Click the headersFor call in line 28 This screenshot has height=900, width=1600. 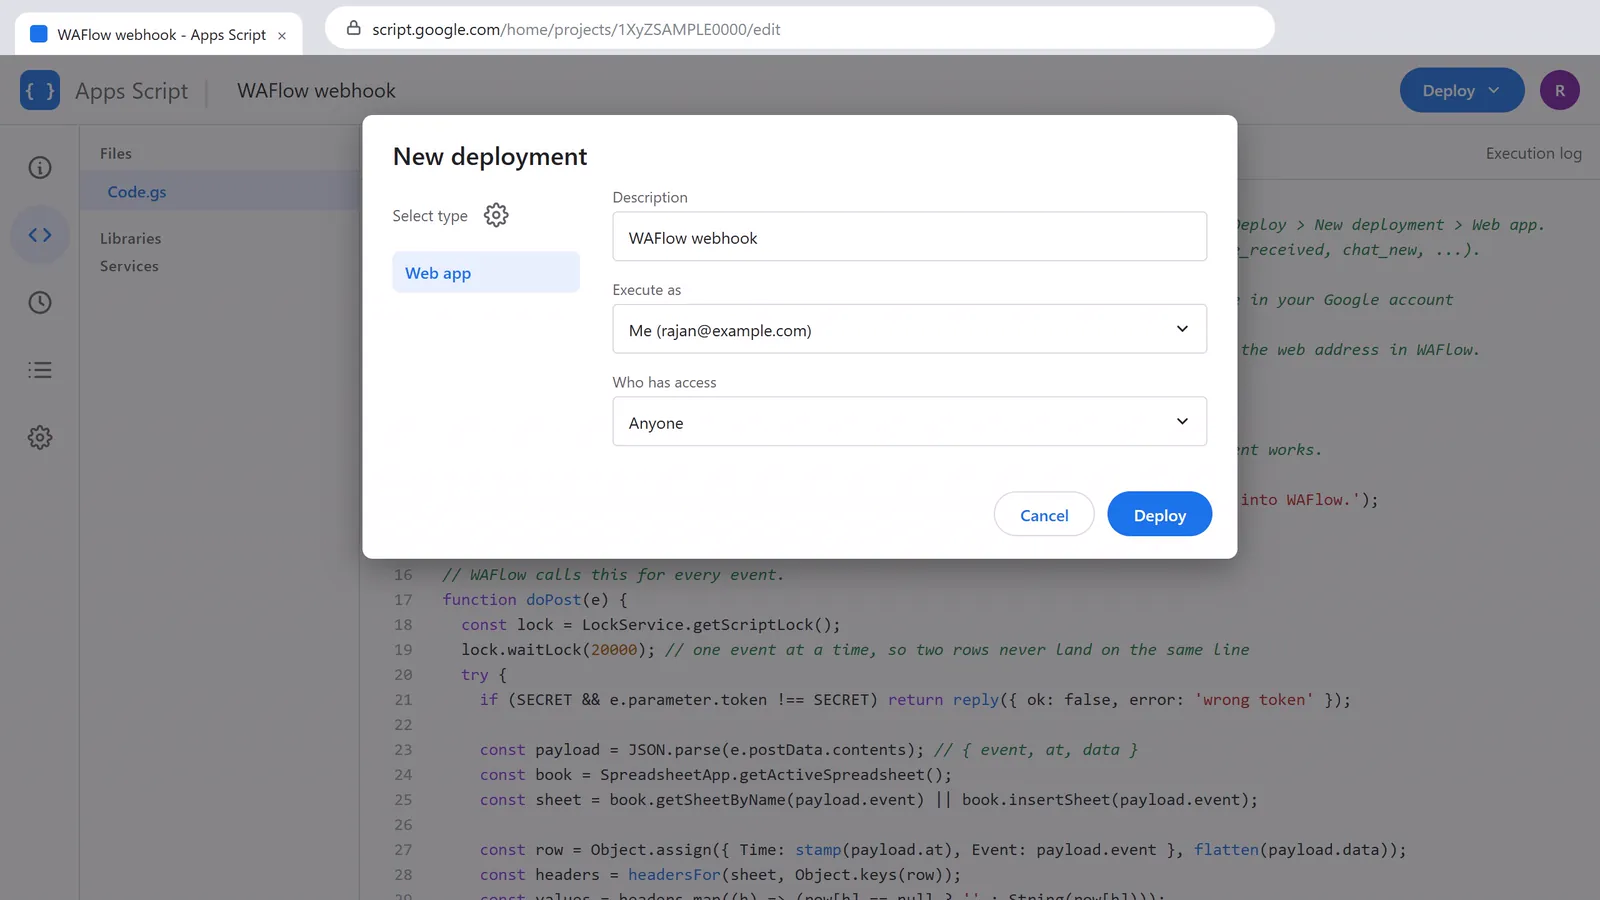point(674,875)
